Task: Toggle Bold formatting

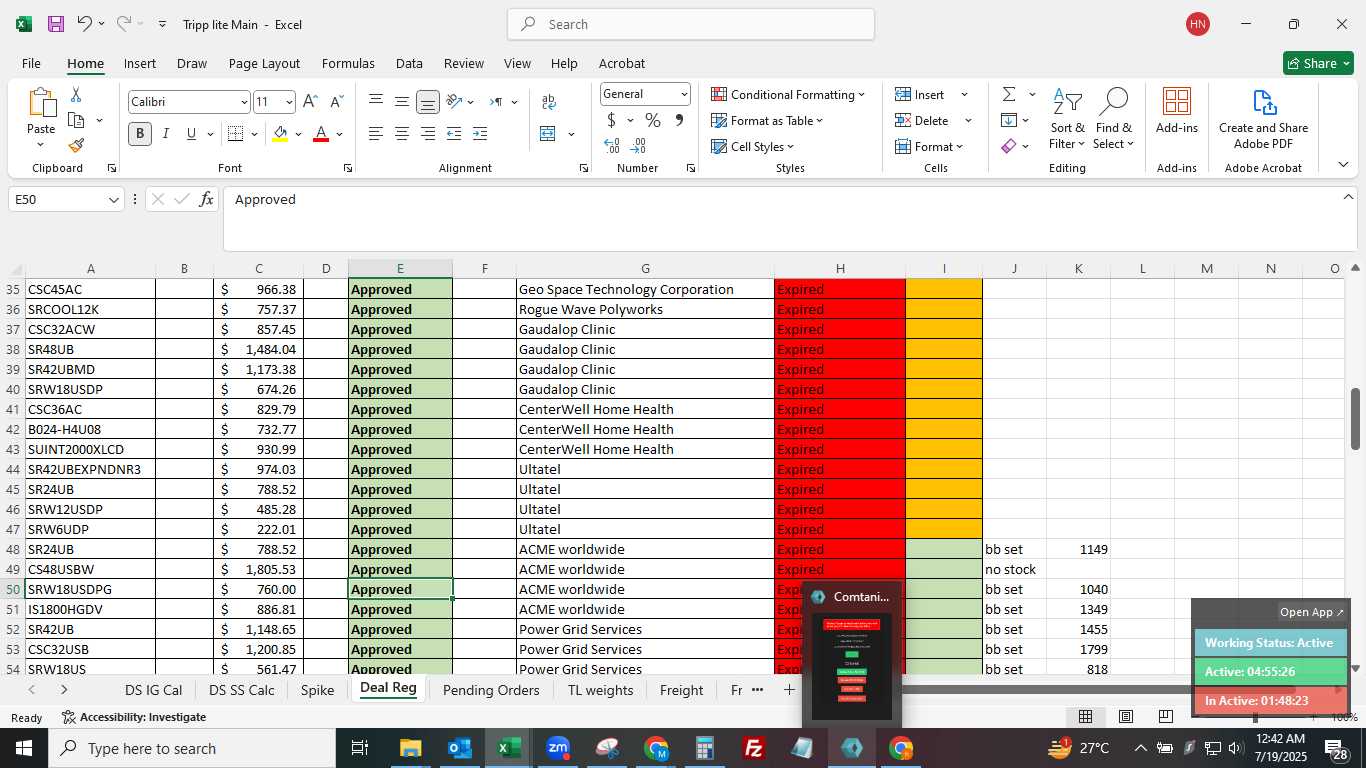Action: pyautogui.click(x=140, y=133)
